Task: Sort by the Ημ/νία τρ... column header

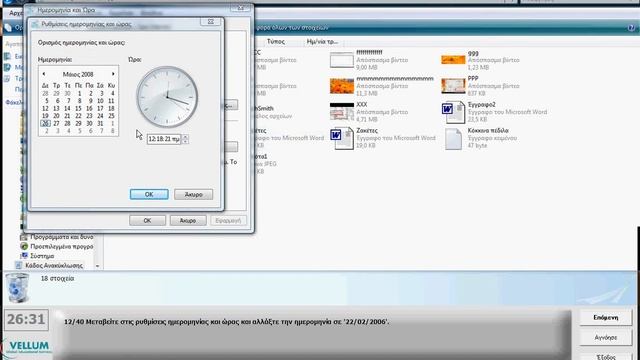Action: coord(322,42)
